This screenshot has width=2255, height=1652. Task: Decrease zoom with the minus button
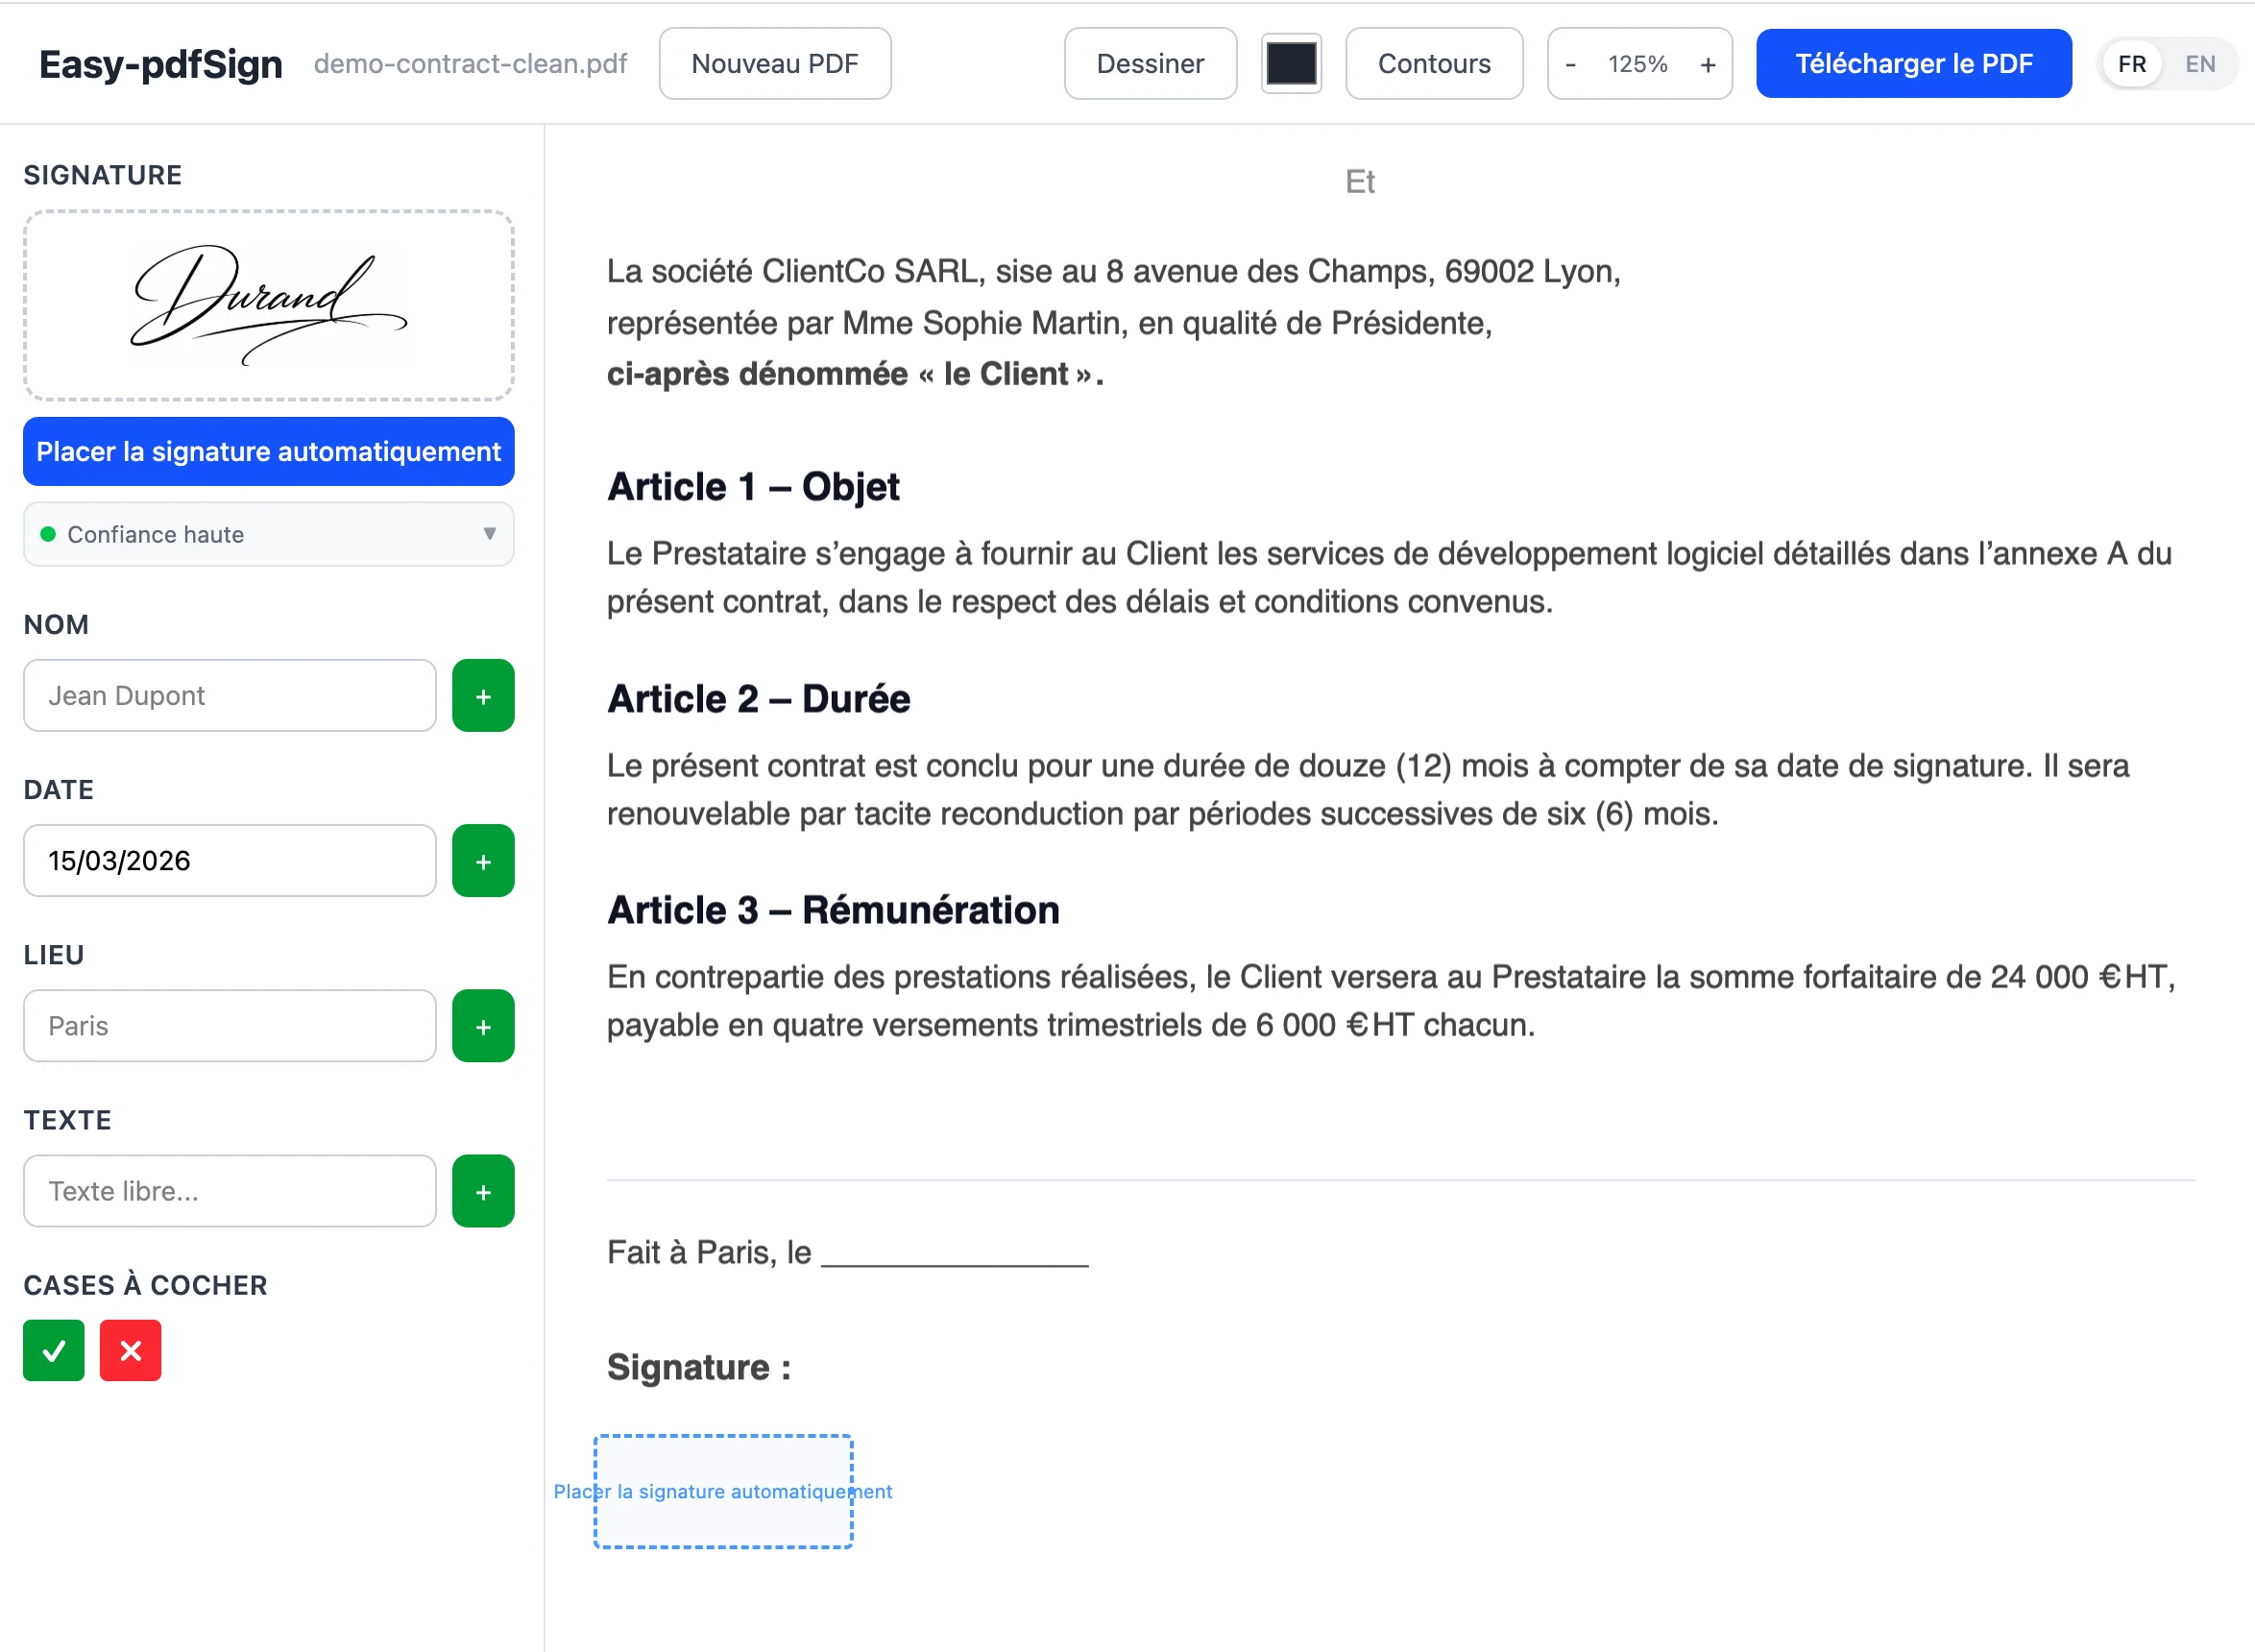1571,64
